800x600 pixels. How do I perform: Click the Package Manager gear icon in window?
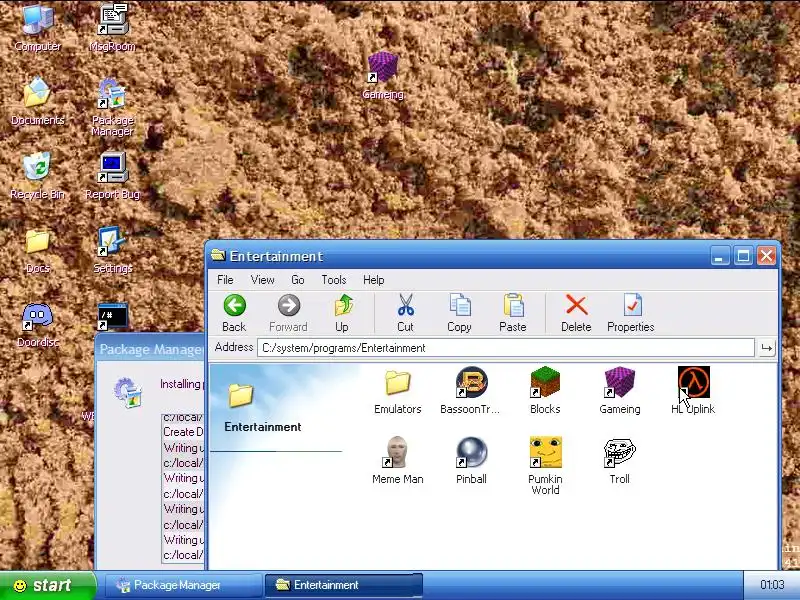128,393
